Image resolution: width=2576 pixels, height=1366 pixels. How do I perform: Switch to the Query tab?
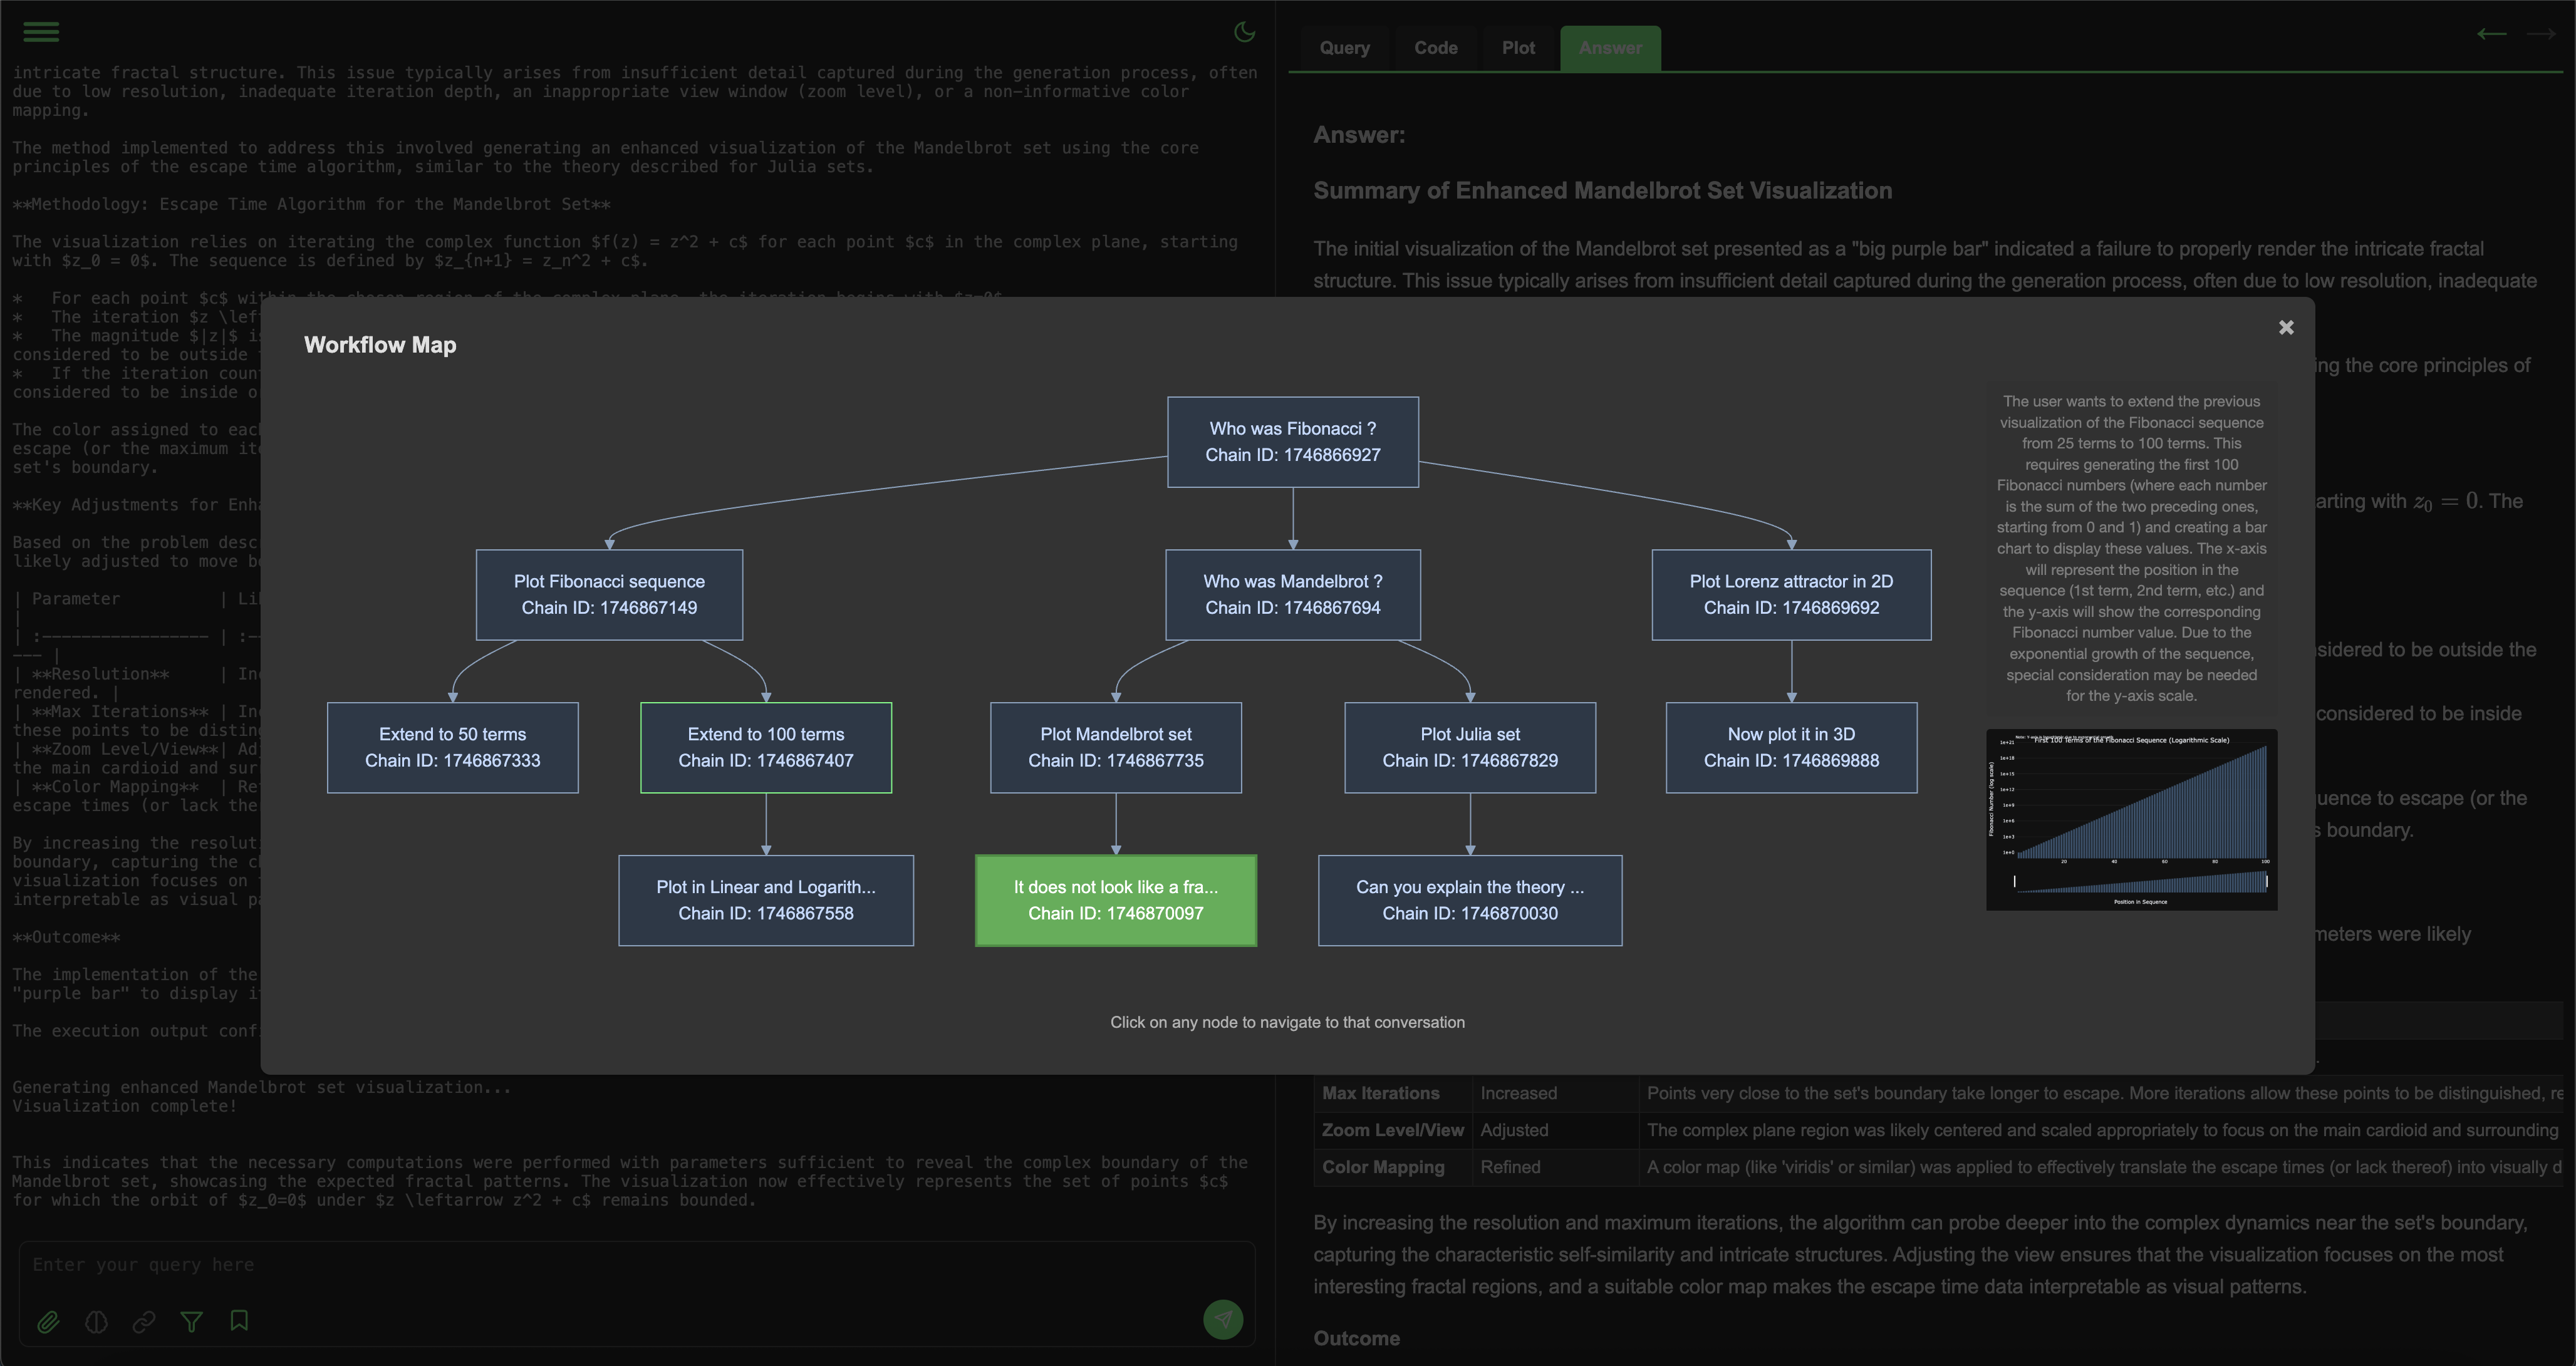(x=1344, y=47)
